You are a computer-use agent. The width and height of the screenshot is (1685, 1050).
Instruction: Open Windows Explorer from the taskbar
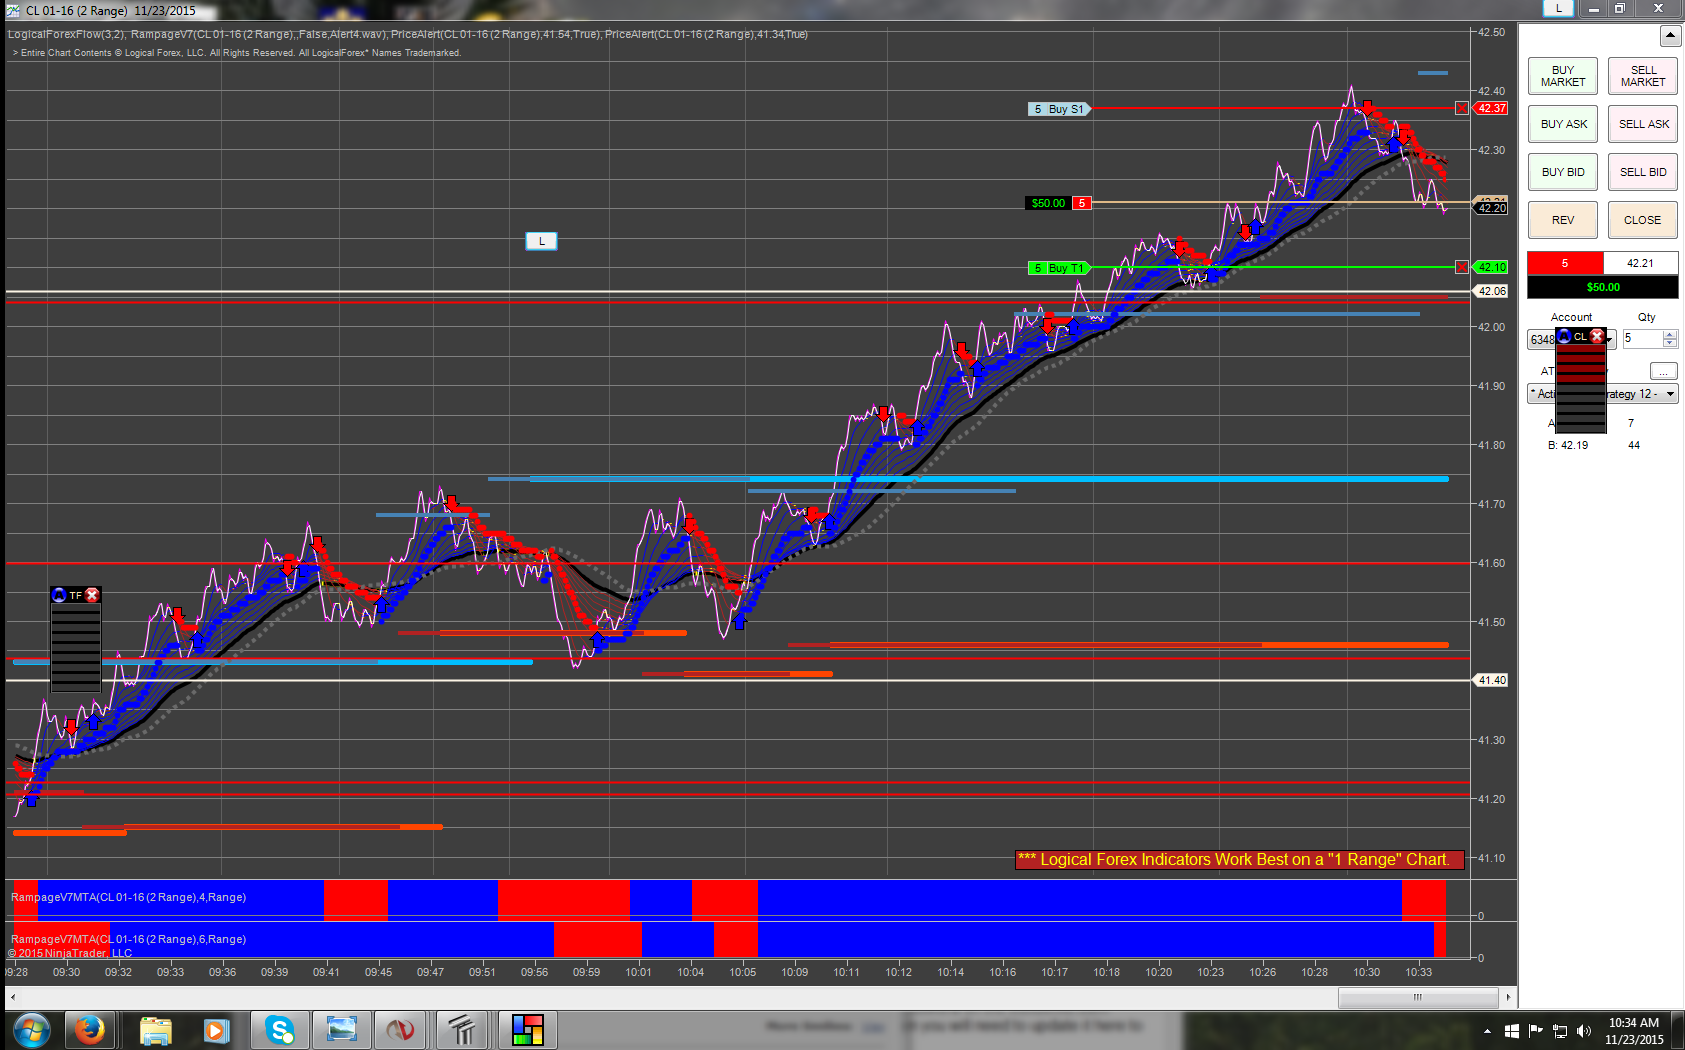point(155,1029)
